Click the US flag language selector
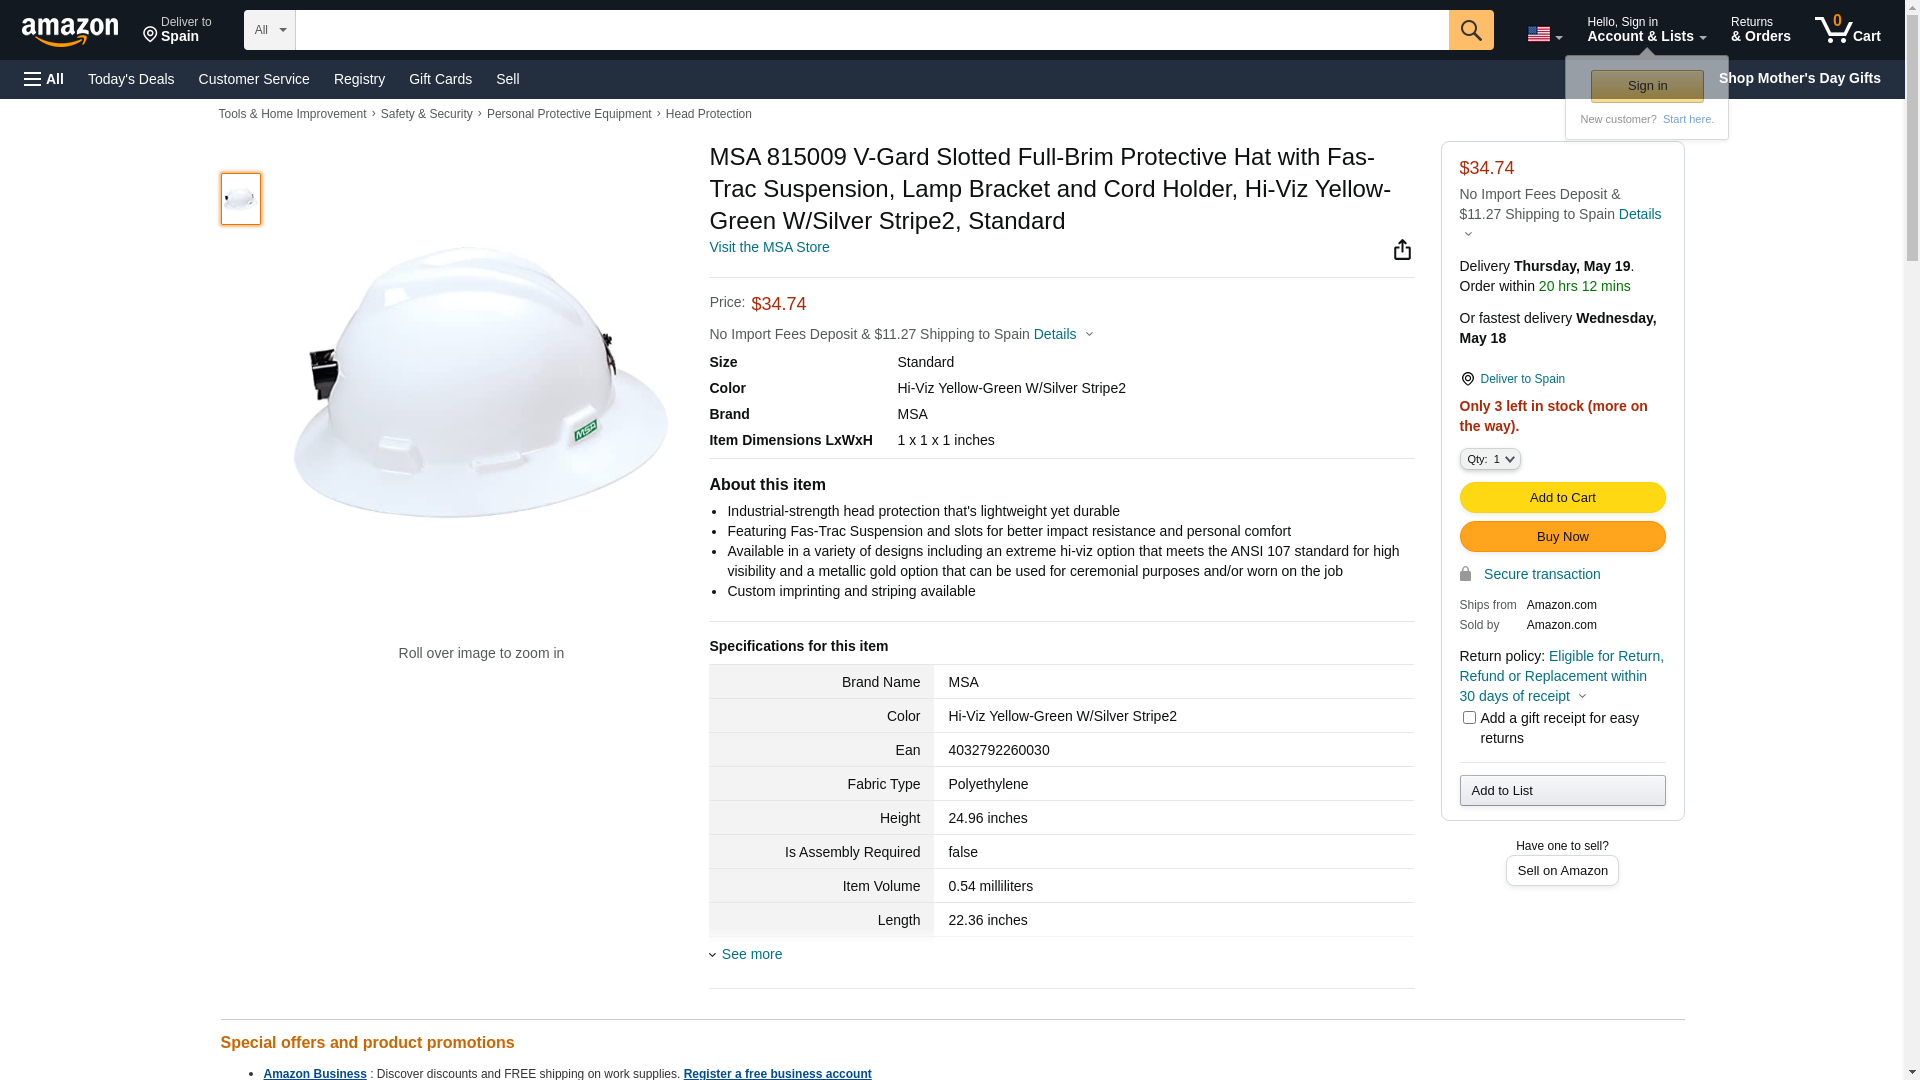 [x=1544, y=34]
